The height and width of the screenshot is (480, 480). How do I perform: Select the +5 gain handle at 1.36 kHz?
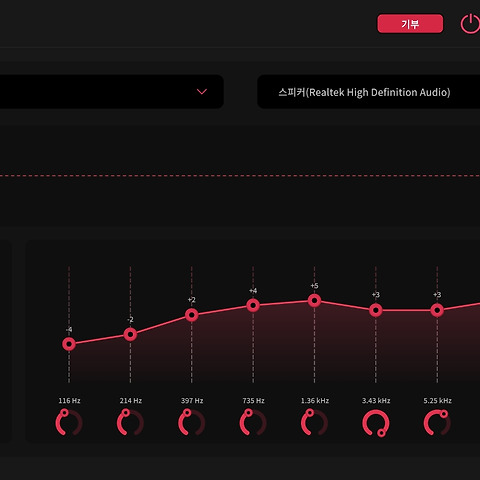(314, 301)
